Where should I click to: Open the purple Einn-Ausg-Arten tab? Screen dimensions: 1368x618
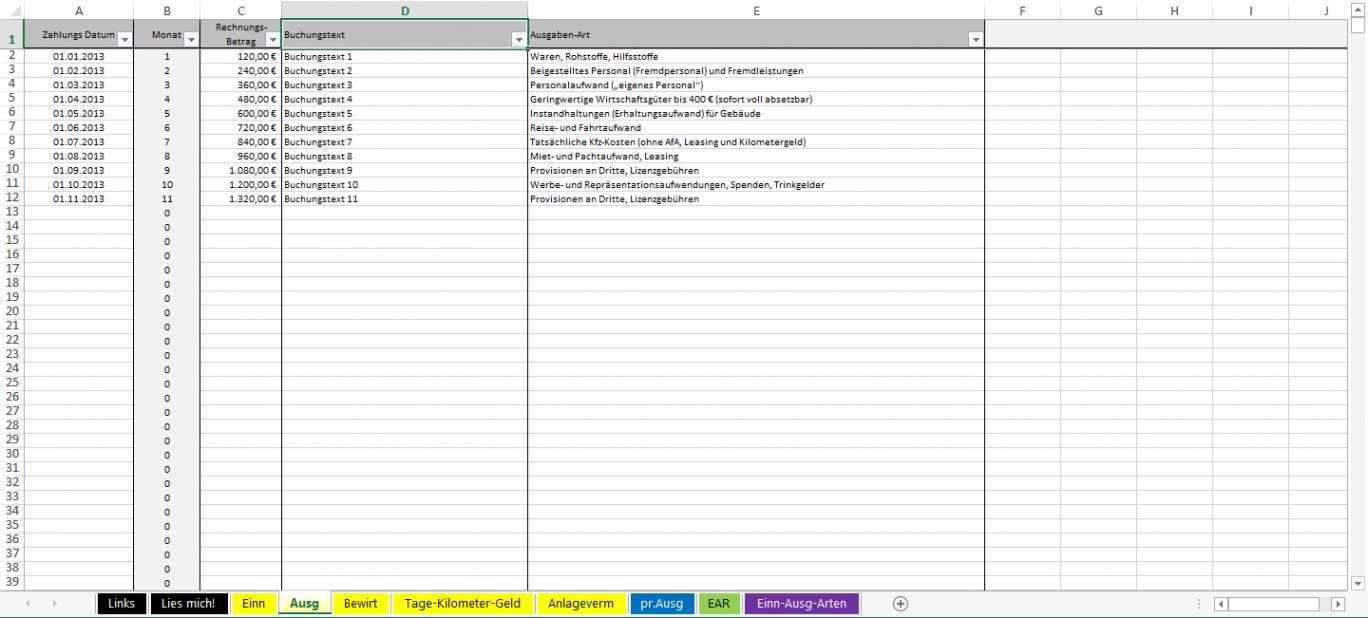(x=801, y=604)
